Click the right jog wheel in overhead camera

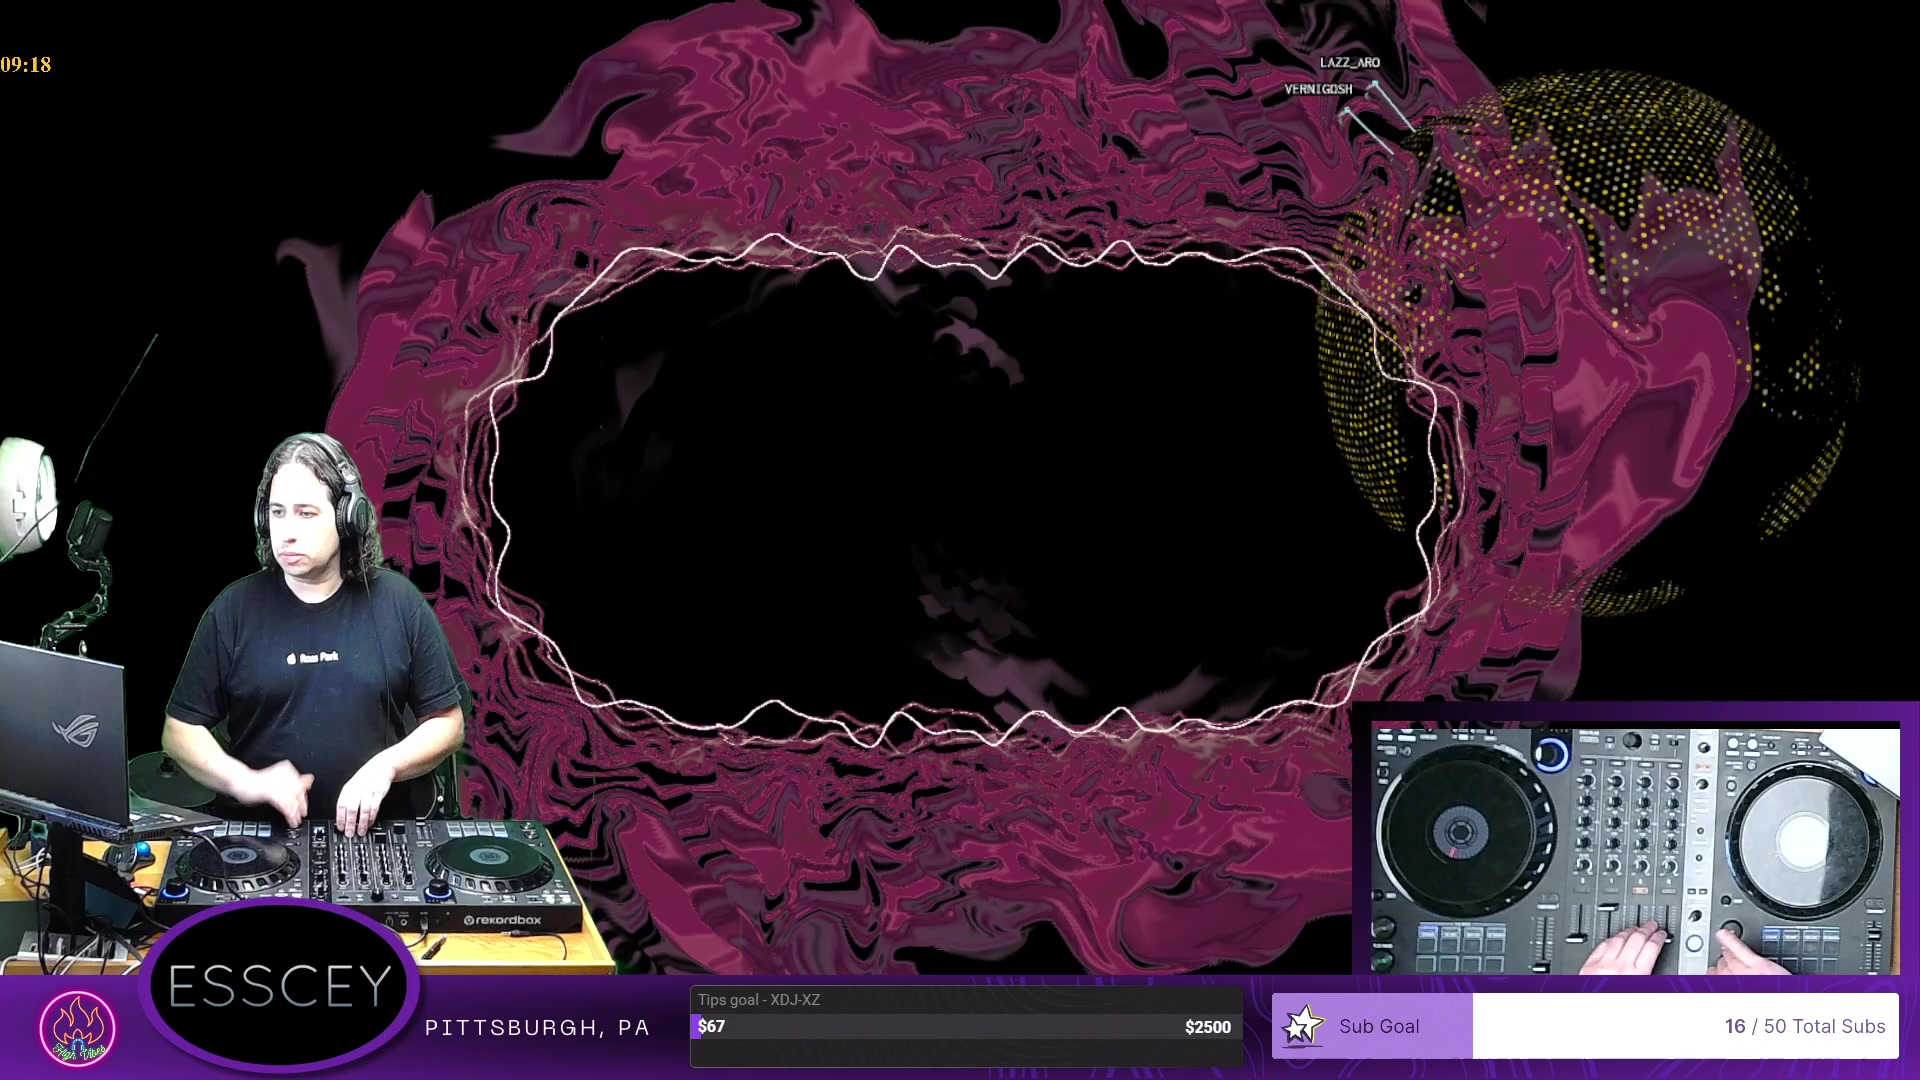pos(1803,838)
